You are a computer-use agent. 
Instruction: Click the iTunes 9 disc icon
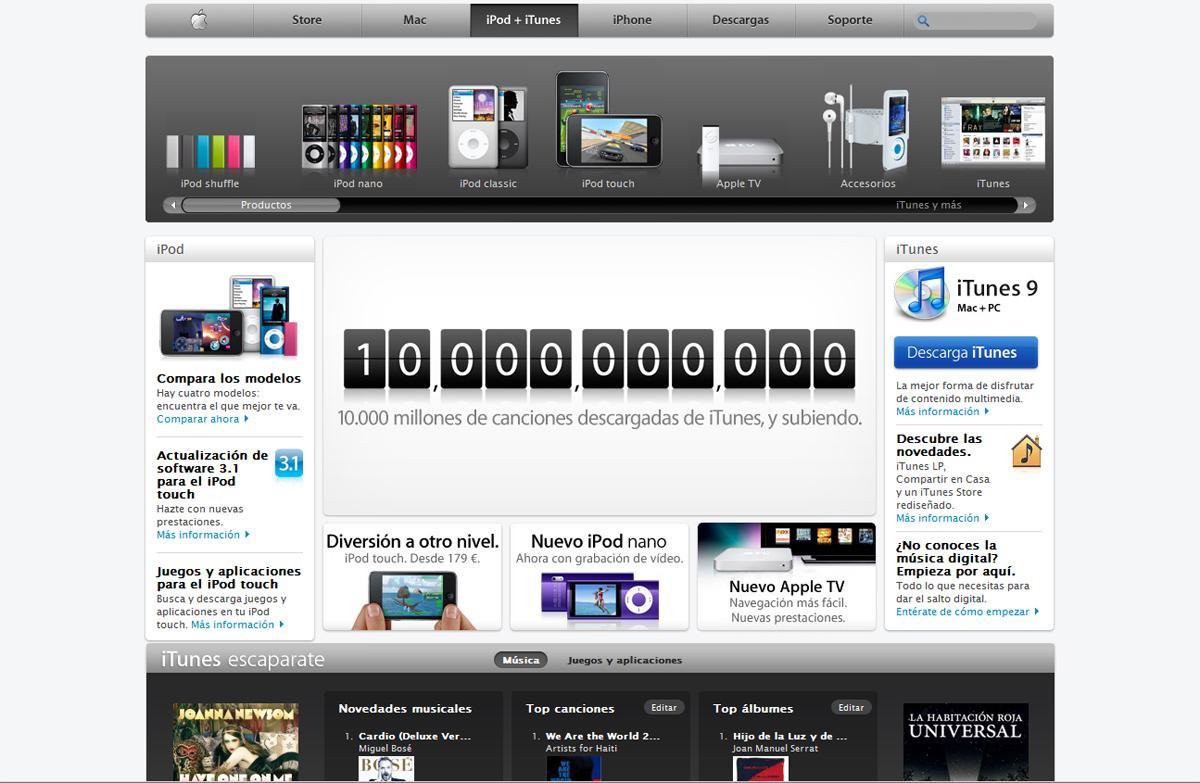pos(921,293)
